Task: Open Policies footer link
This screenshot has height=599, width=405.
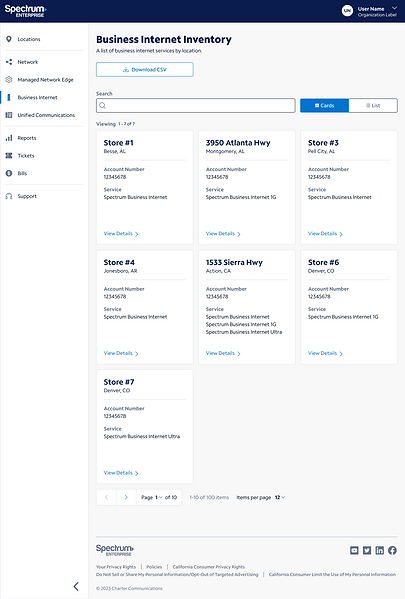Action: [x=154, y=567]
